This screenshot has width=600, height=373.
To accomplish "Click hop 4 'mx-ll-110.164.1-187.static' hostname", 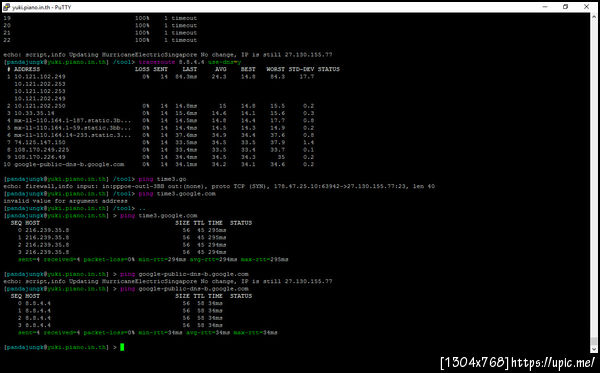I will click(72, 121).
